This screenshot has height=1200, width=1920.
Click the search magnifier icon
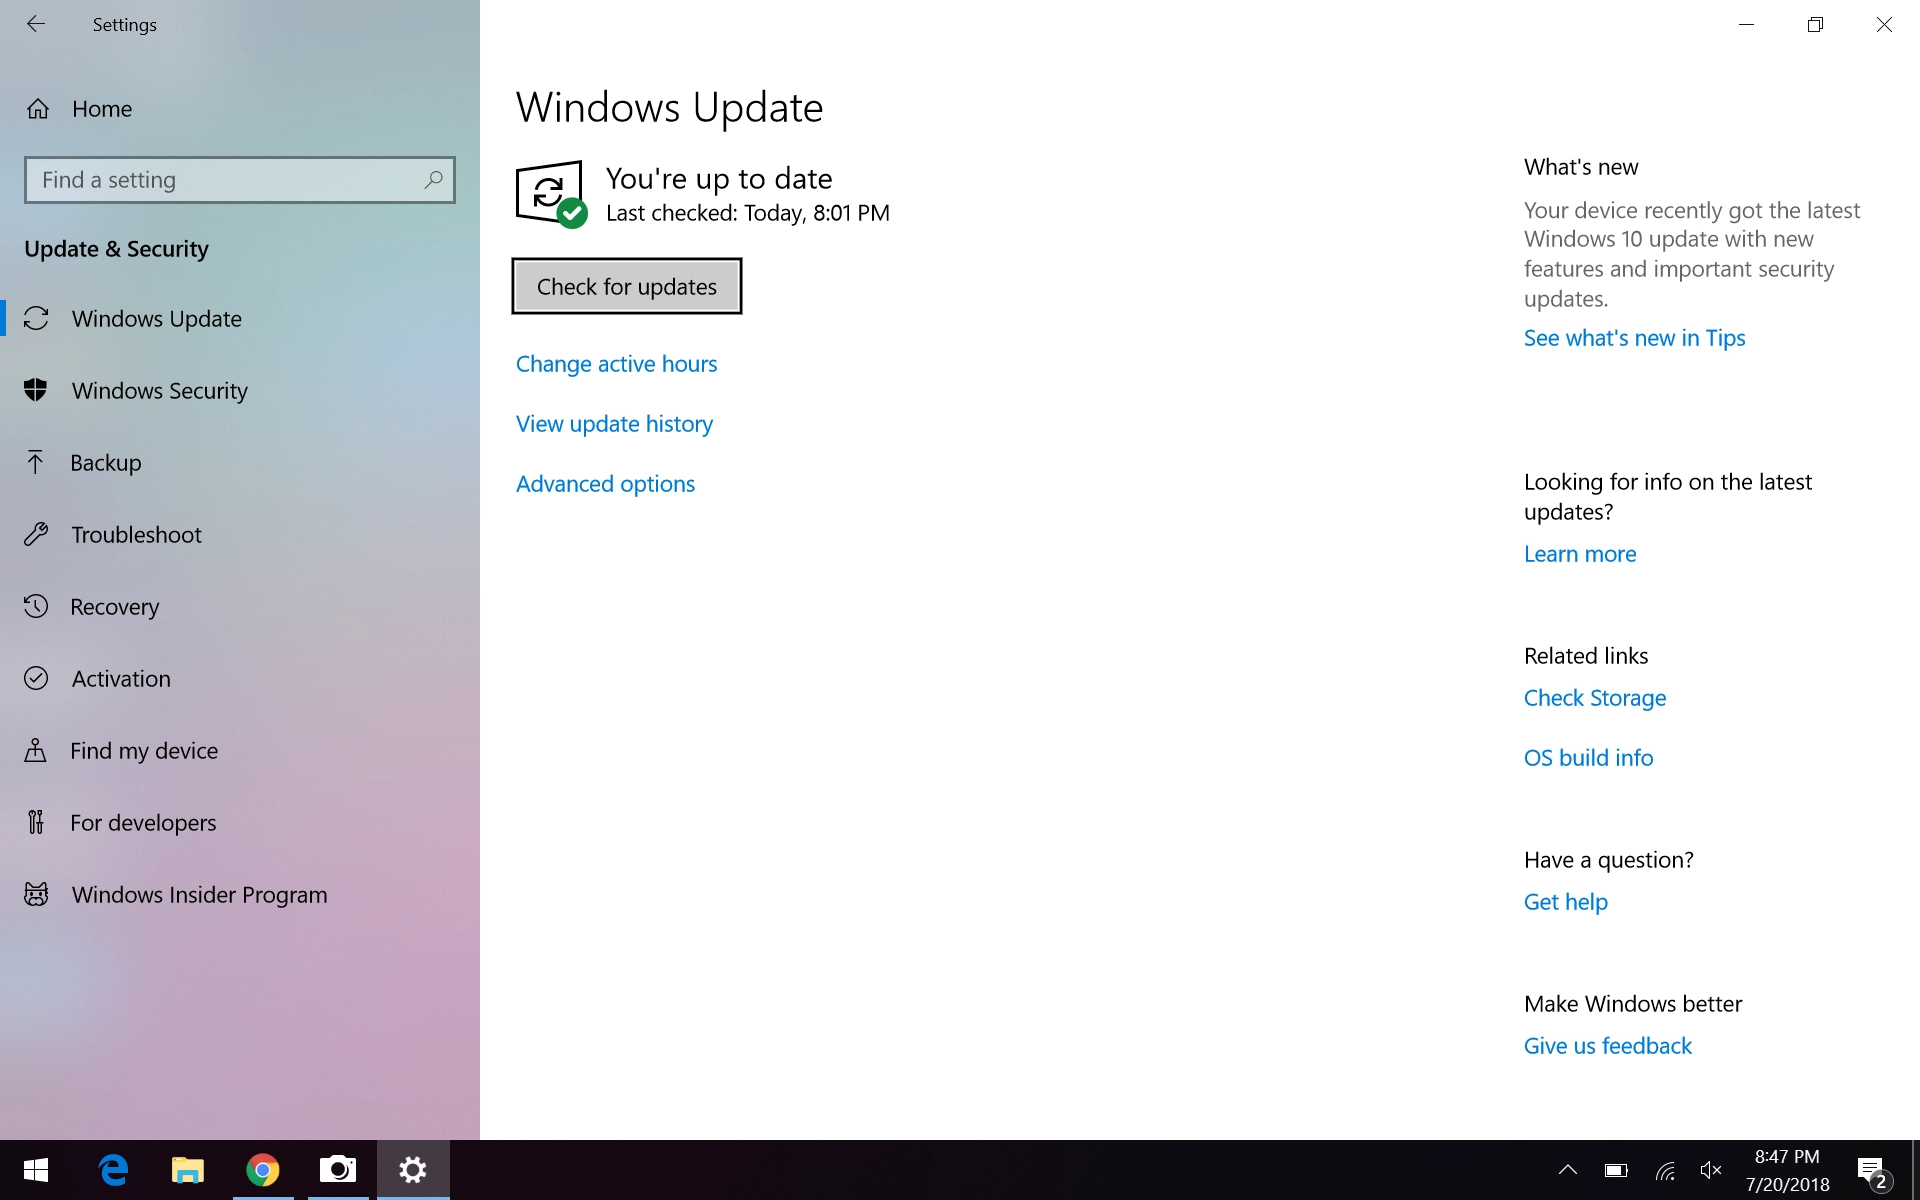[x=433, y=180]
